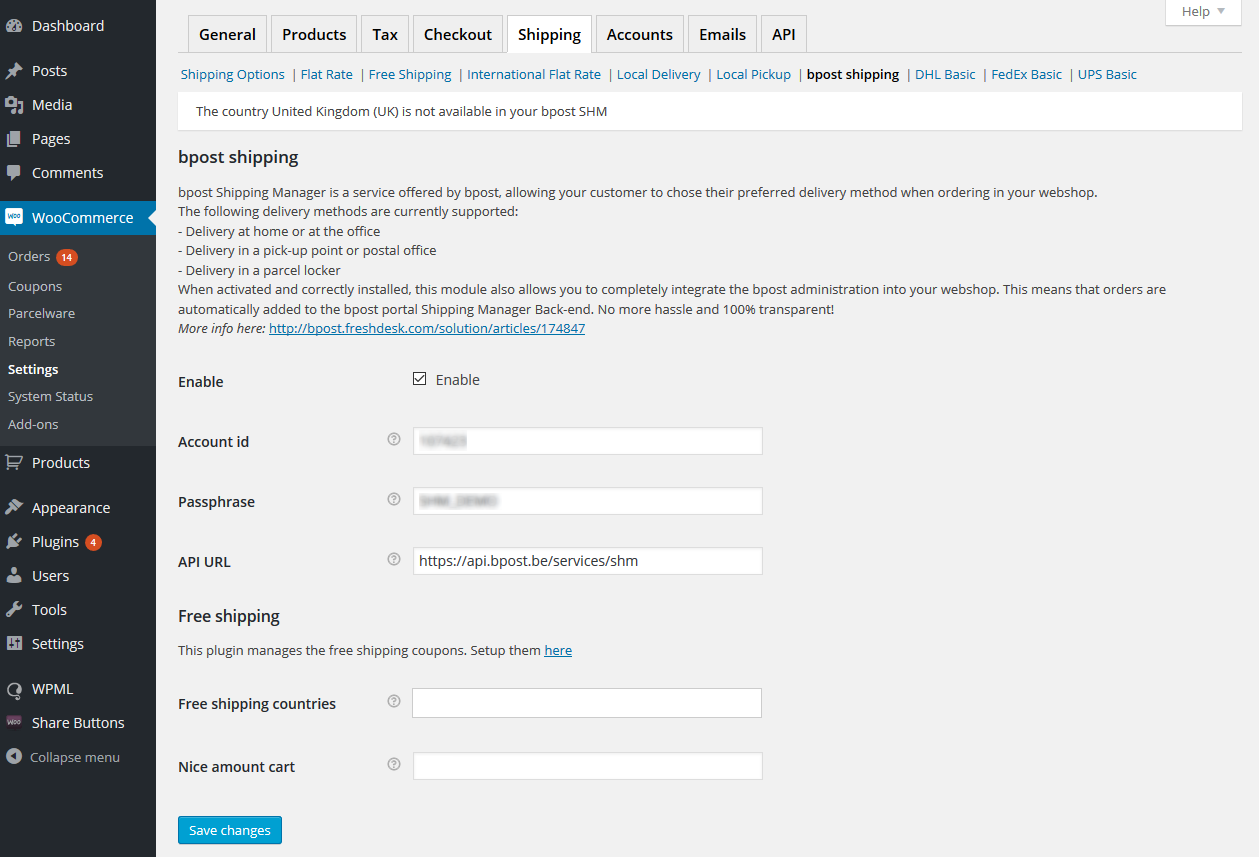This screenshot has height=857, width=1259.
Task: Click the Tools wrench icon
Action: click(x=14, y=610)
